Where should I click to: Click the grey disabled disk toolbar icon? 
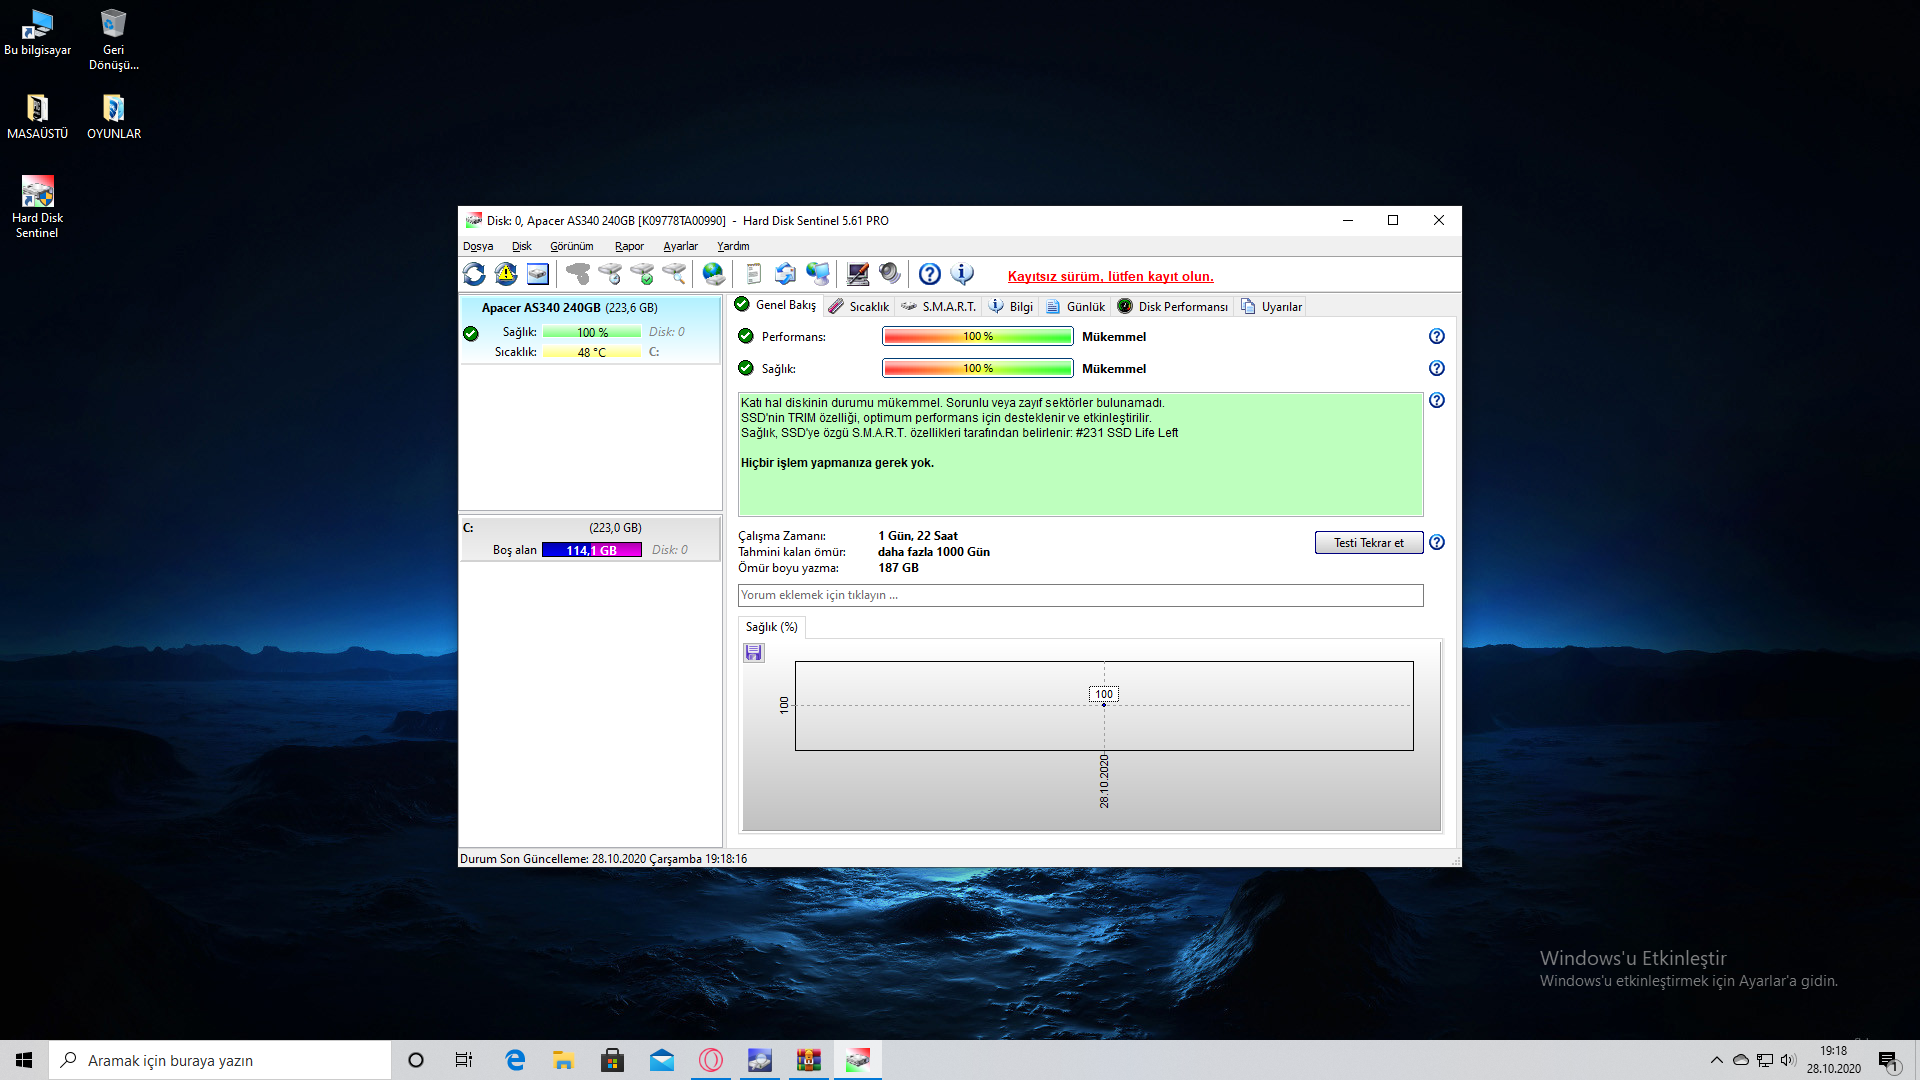coord(578,274)
